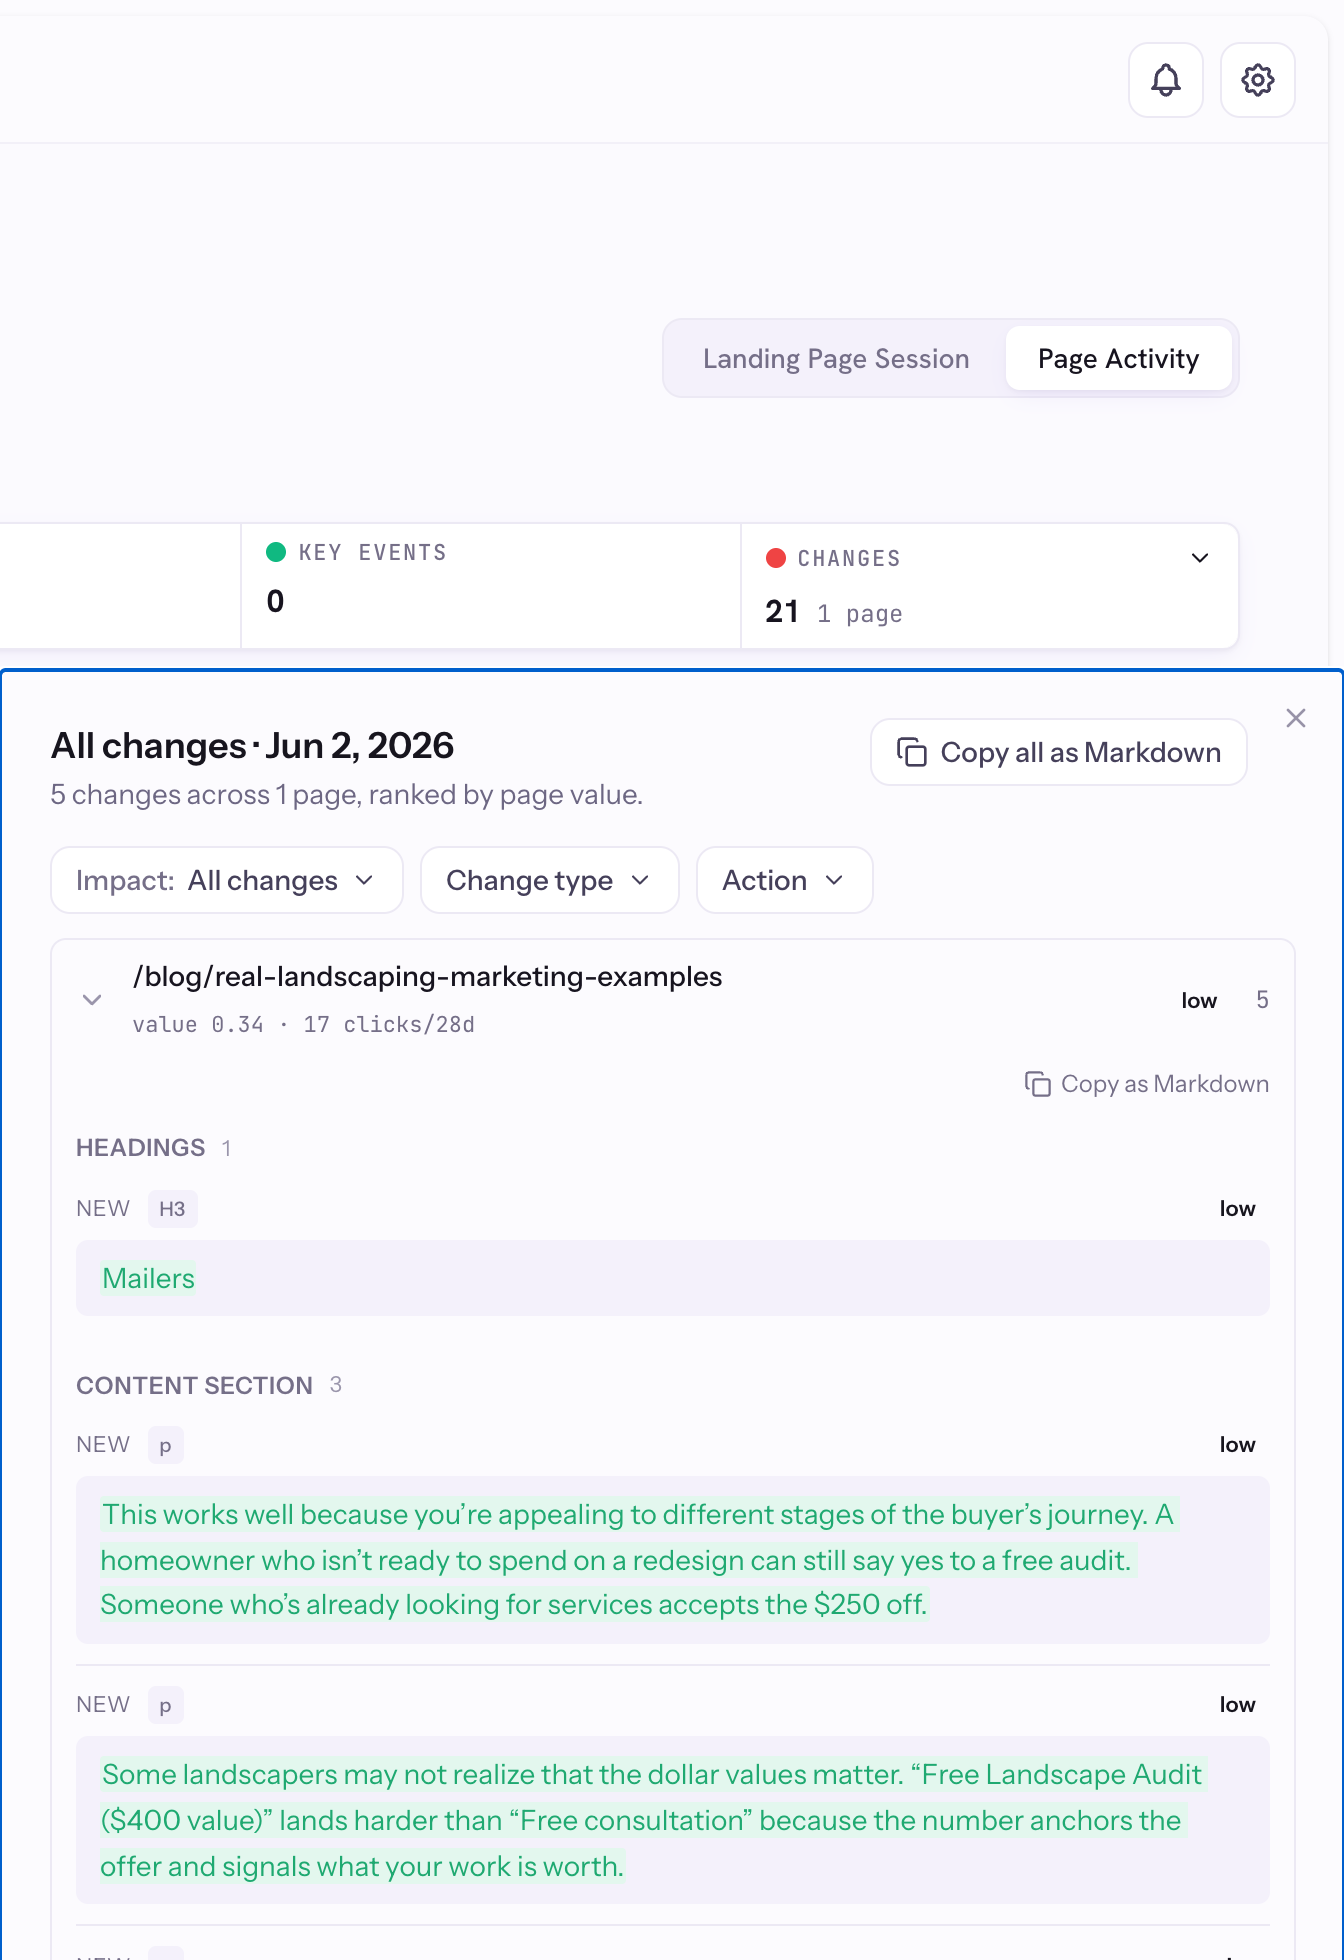
Task: Click the H3 tag badge
Action: (173, 1209)
